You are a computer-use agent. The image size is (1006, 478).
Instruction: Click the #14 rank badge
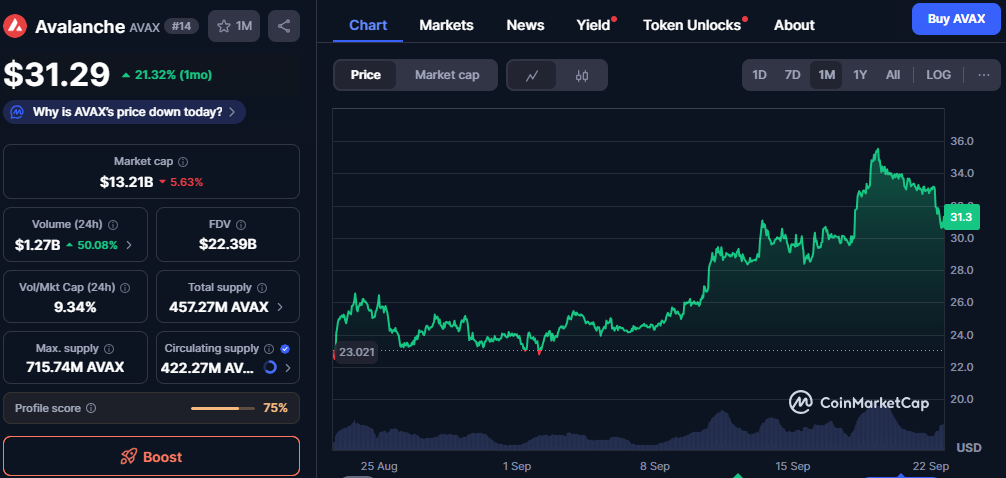(182, 26)
